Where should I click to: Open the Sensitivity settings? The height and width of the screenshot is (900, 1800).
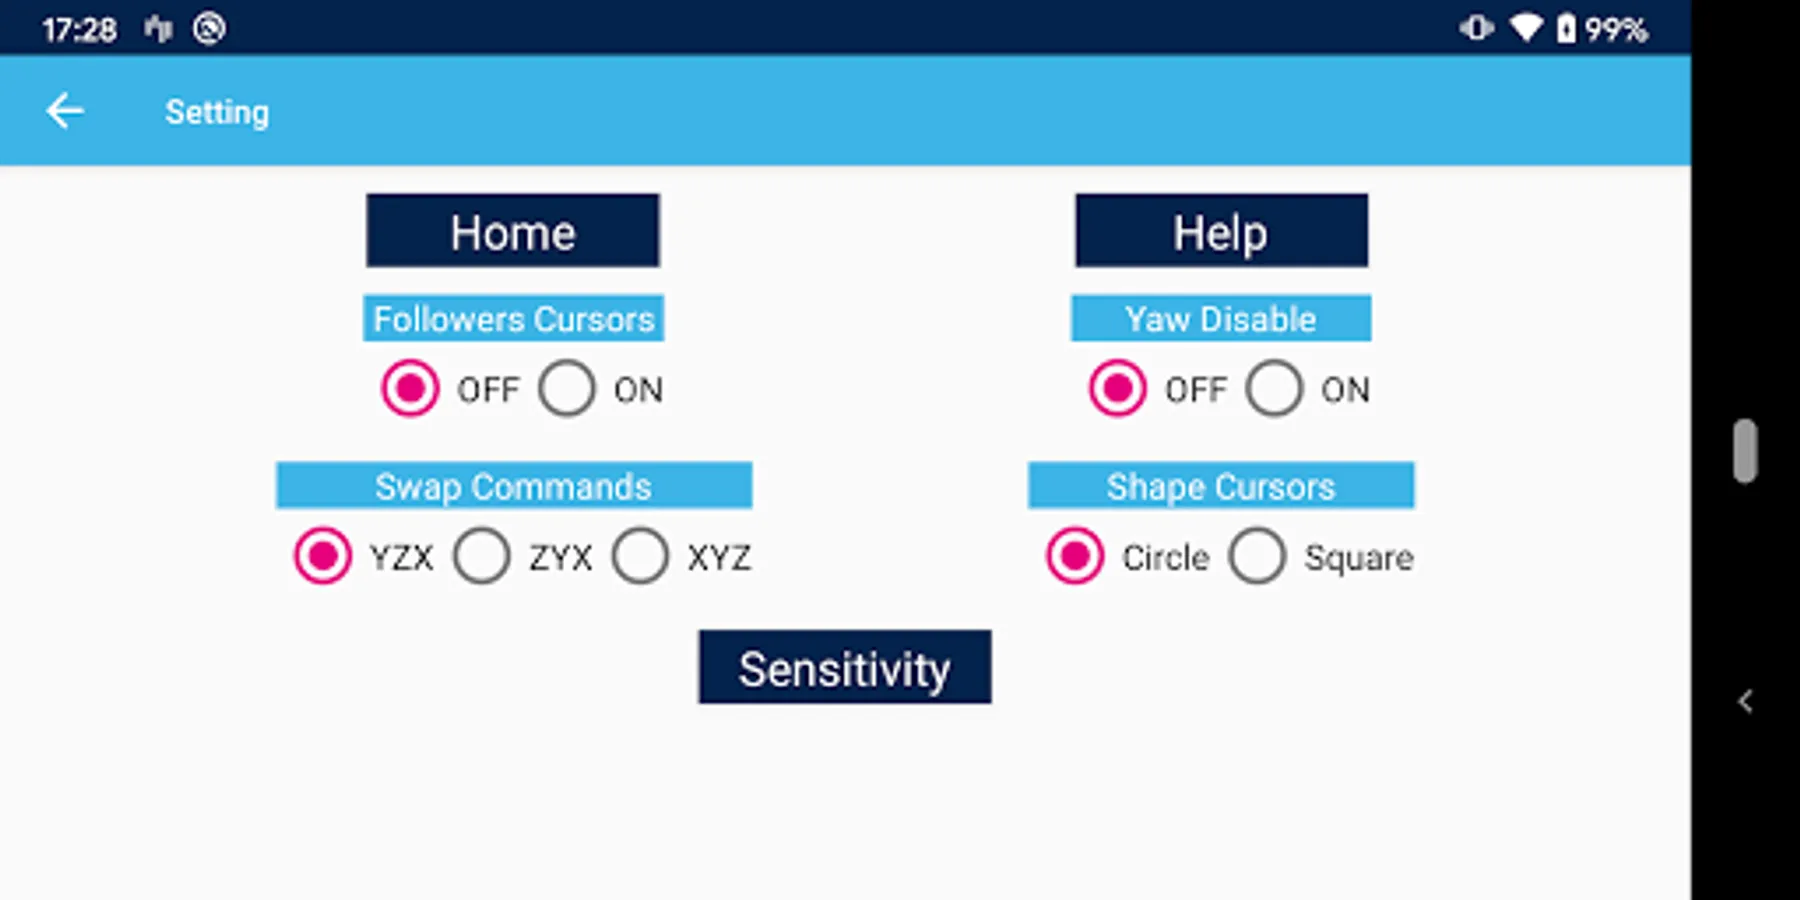(x=844, y=668)
